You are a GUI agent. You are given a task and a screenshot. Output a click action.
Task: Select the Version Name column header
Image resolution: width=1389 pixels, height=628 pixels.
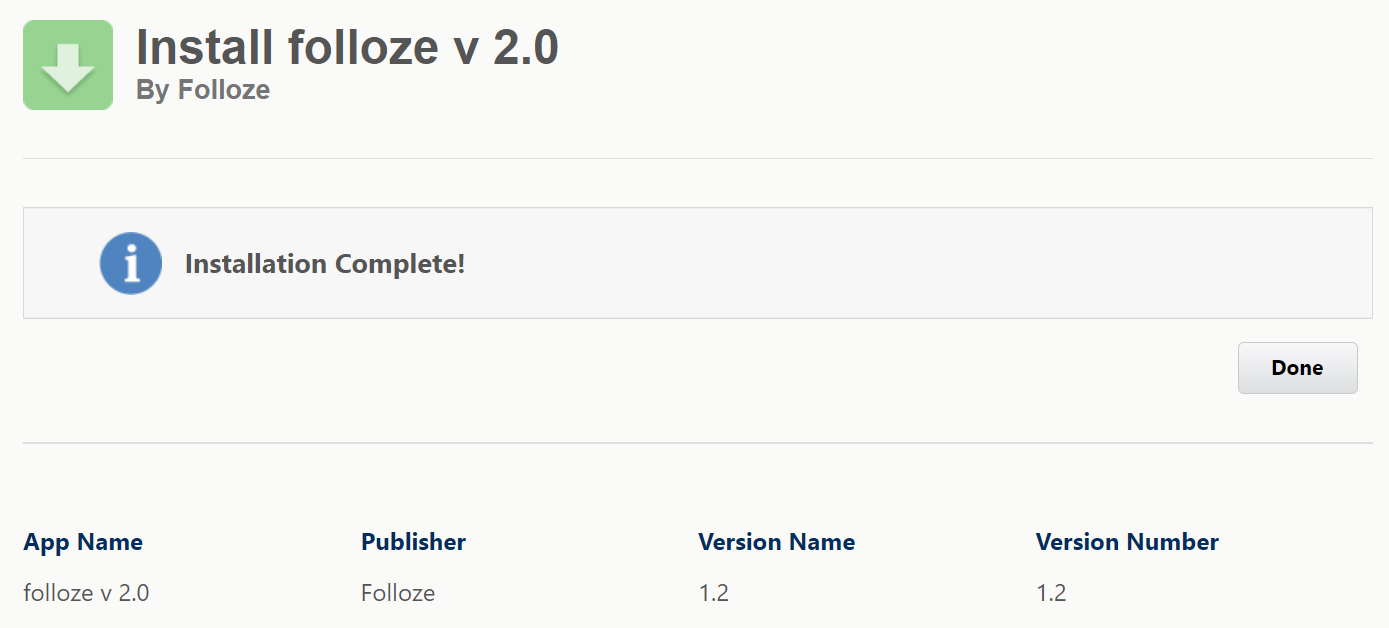click(776, 541)
